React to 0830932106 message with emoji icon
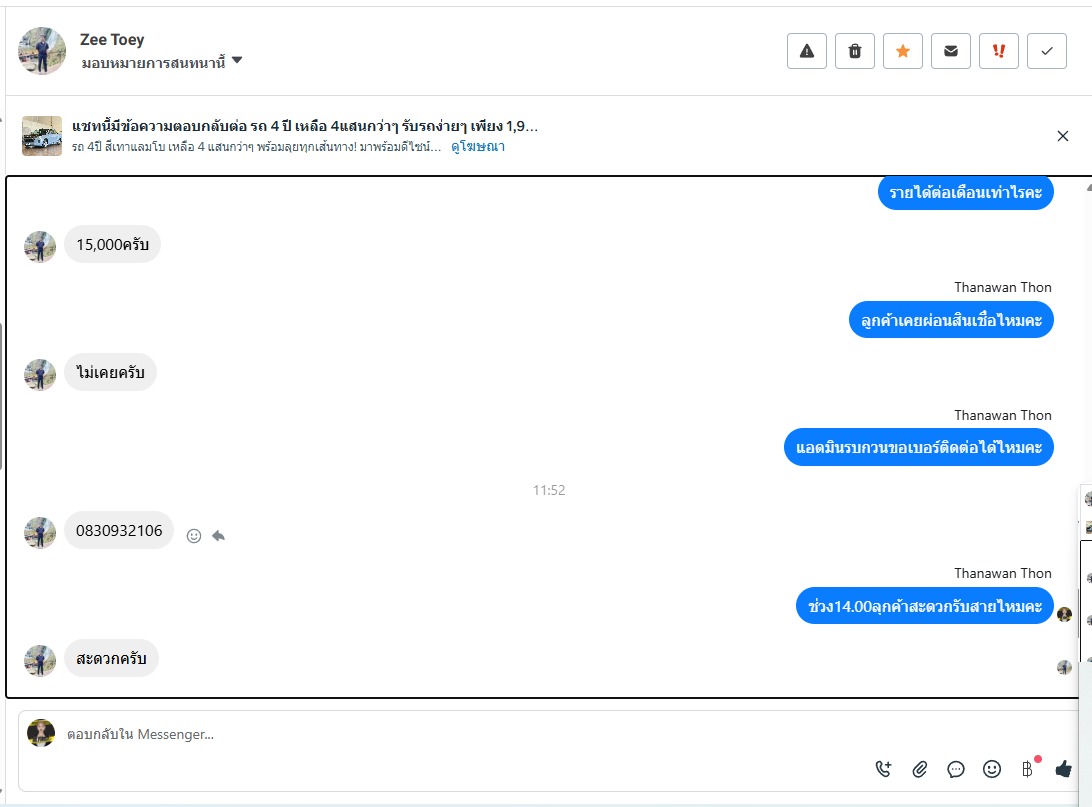1092x807 pixels. click(x=194, y=535)
